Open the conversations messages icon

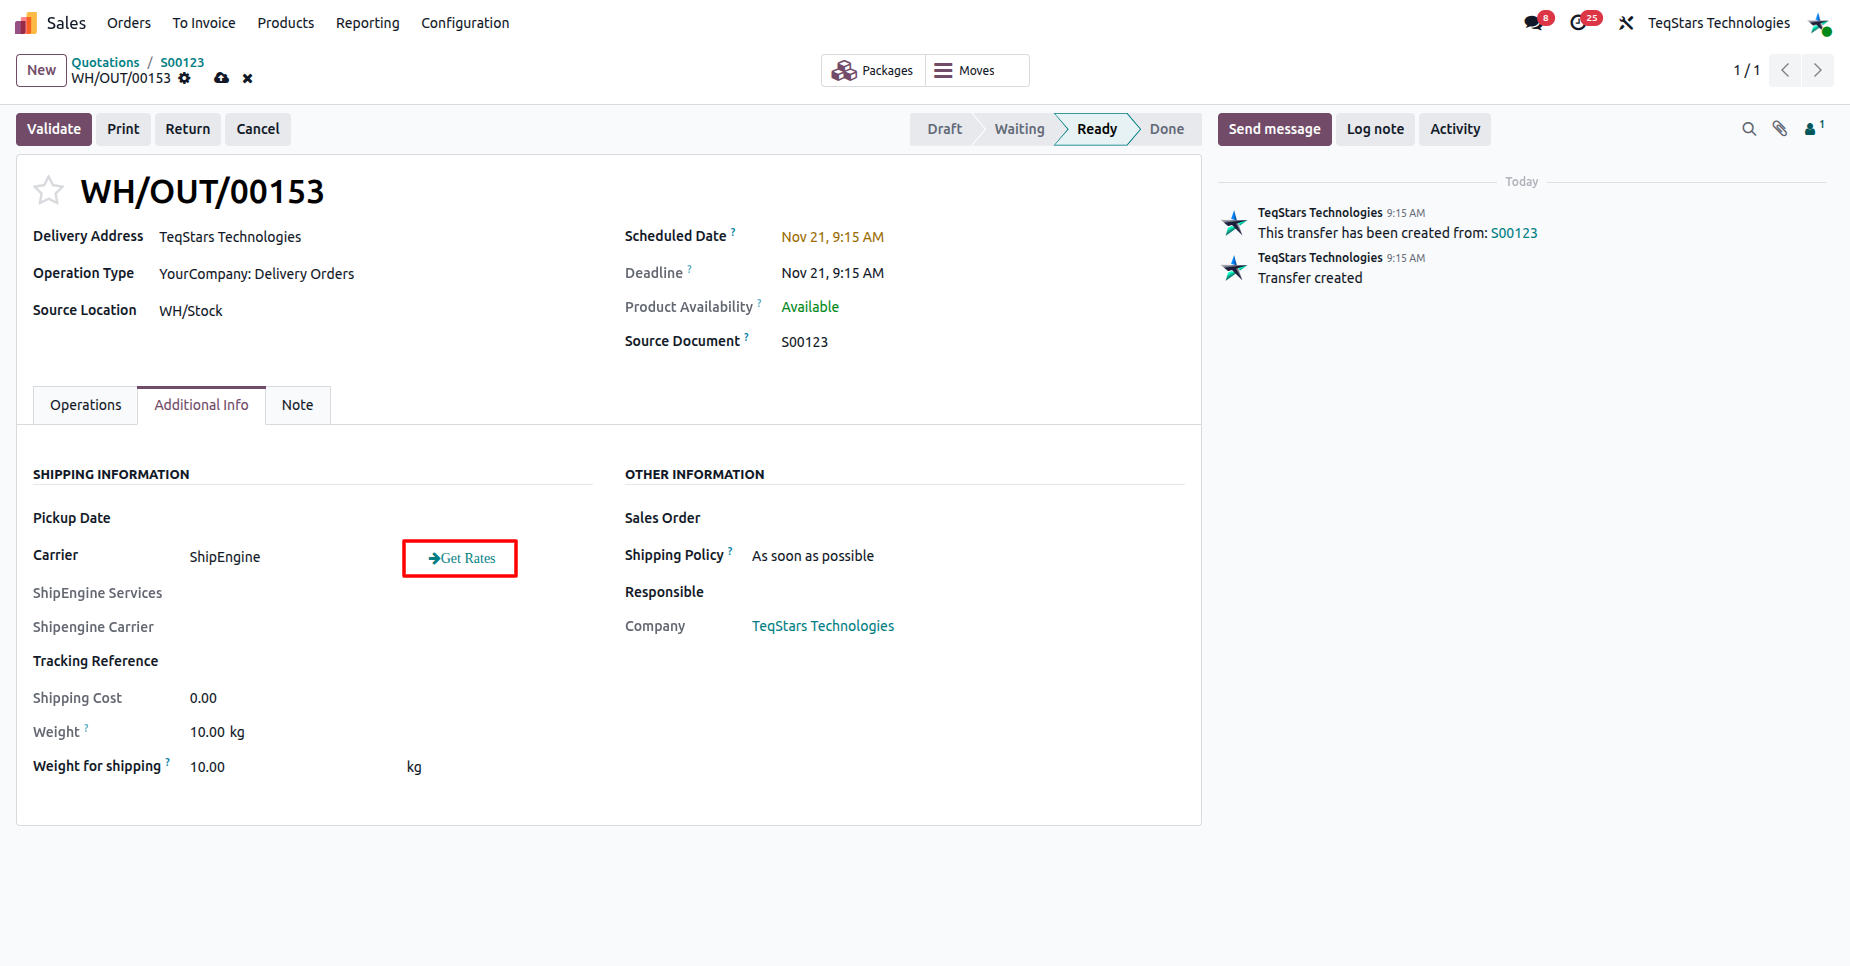1534,23
